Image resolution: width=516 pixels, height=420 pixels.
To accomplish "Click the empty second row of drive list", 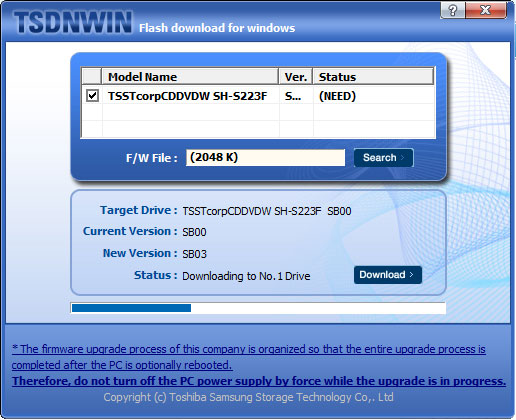I will click(258, 112).
